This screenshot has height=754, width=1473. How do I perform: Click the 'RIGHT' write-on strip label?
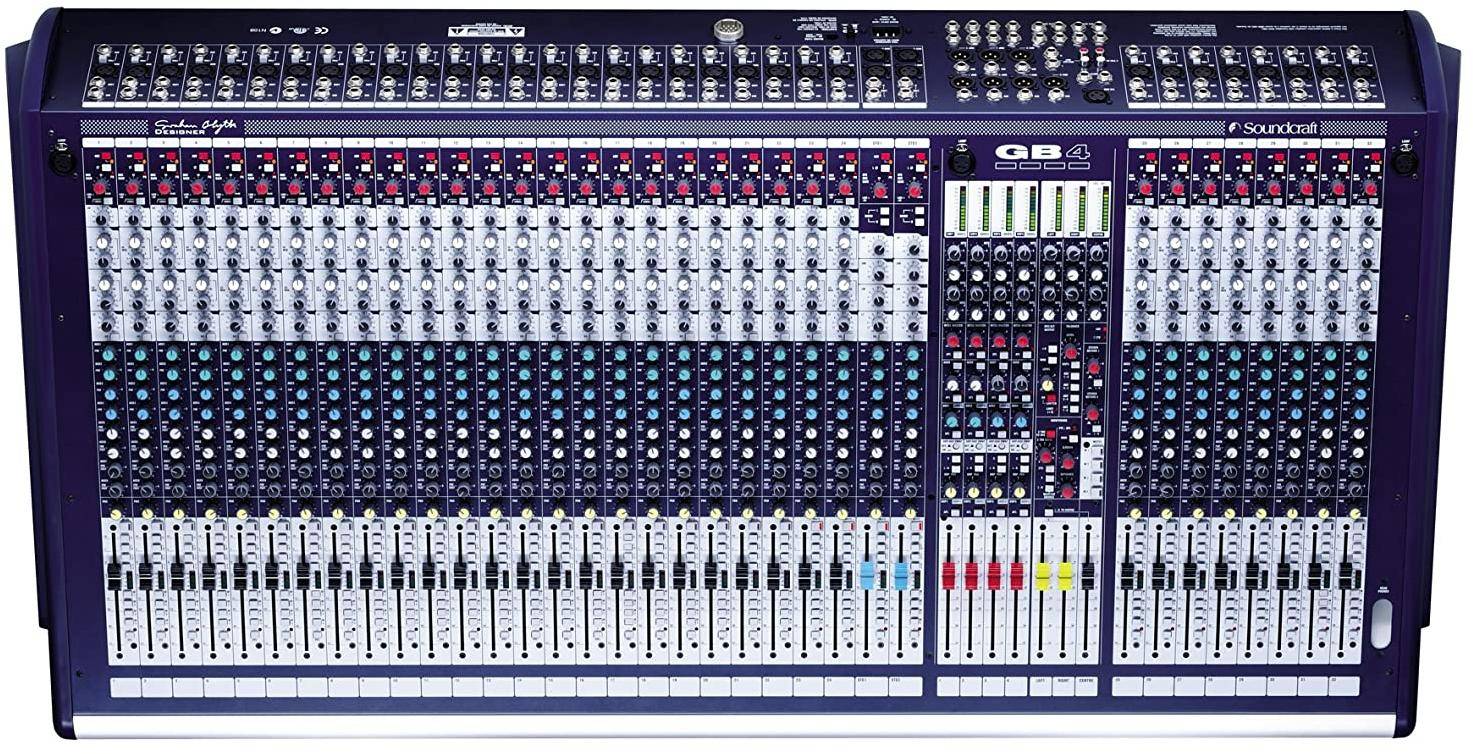pos(1064,688)
